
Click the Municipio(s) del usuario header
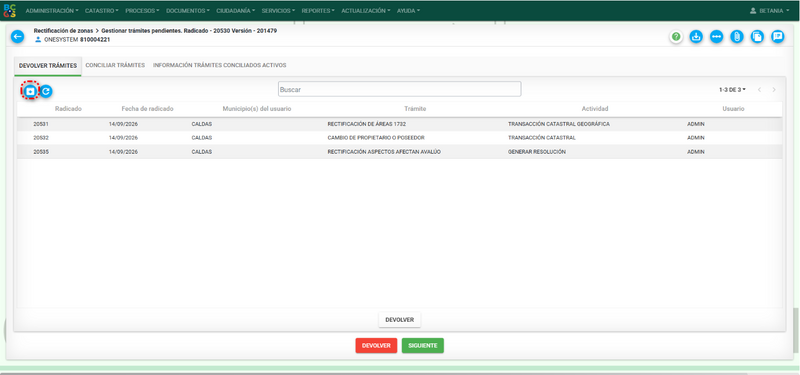(257, 109)
